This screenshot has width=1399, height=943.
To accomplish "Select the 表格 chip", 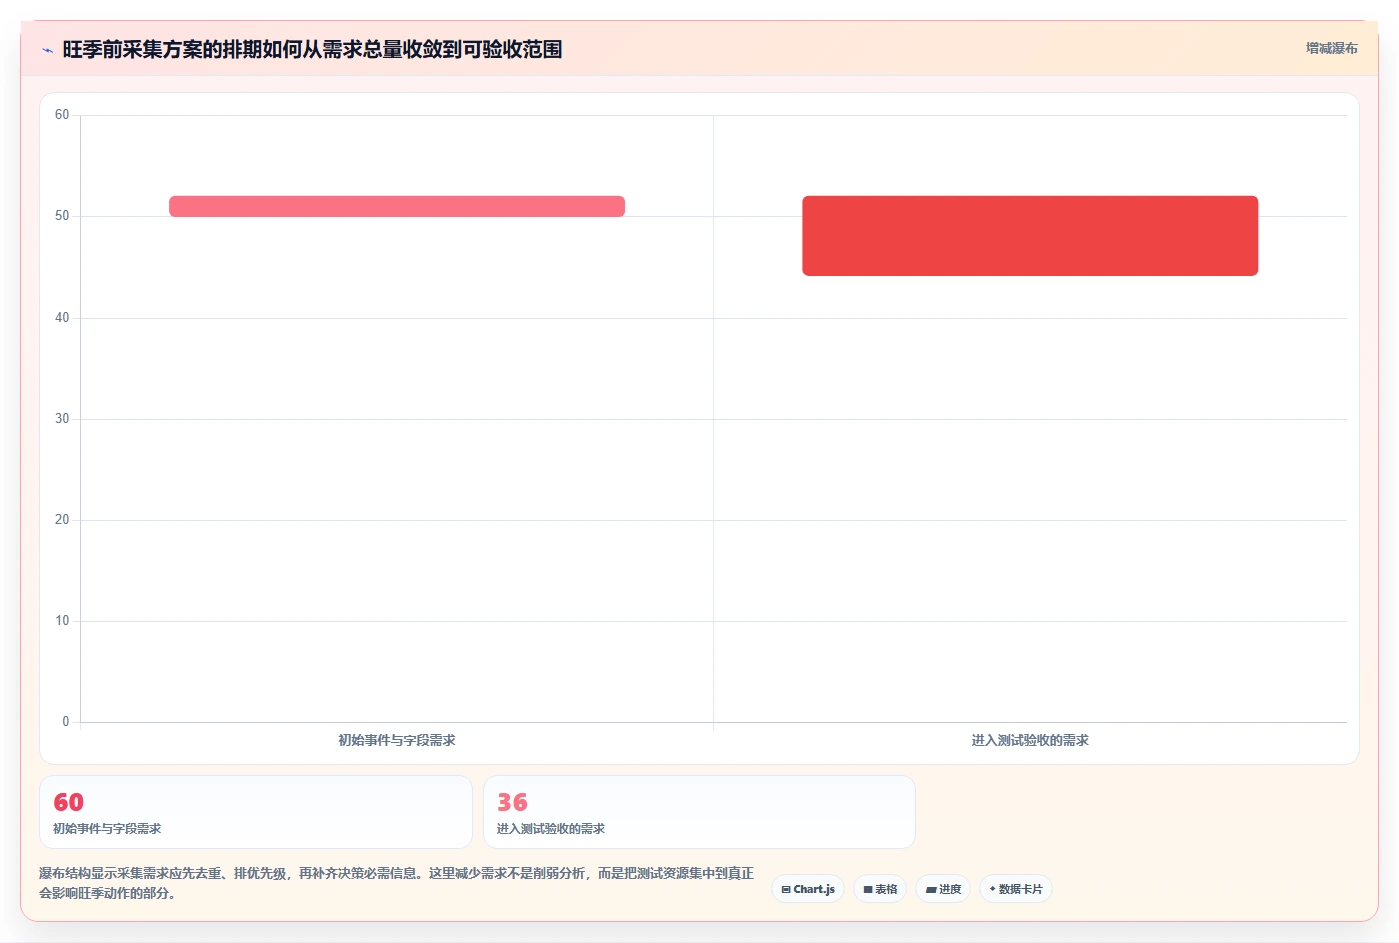I will [880, 889].
